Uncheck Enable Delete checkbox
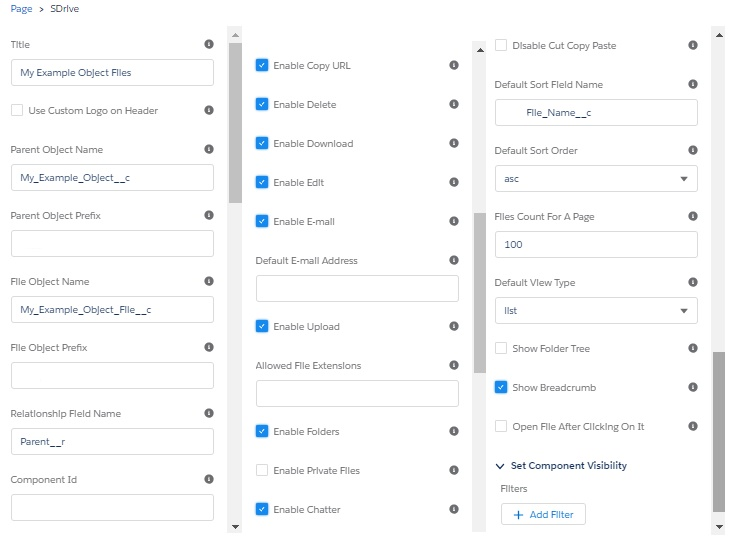 pyautogui.click(x=262, y=104)
